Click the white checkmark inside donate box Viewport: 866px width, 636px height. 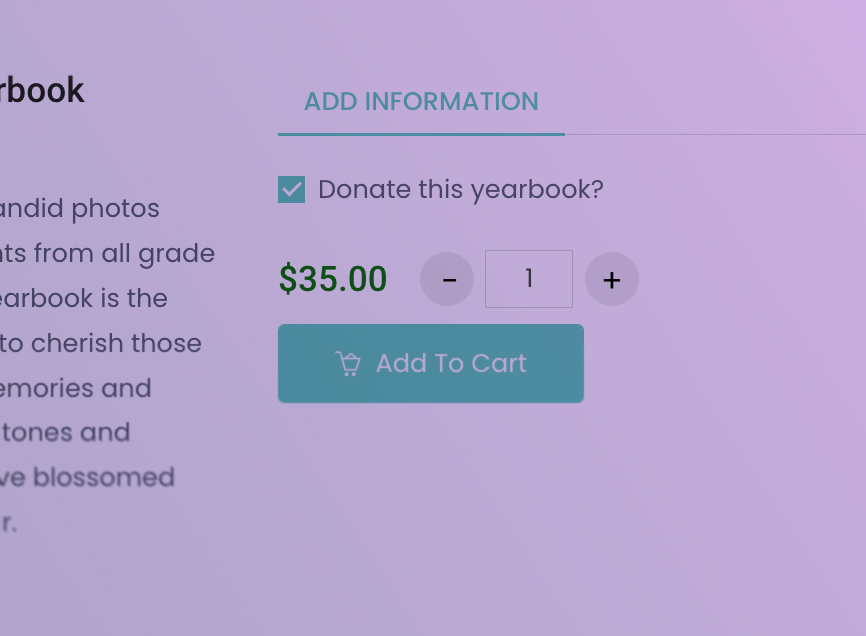[292, 190]
